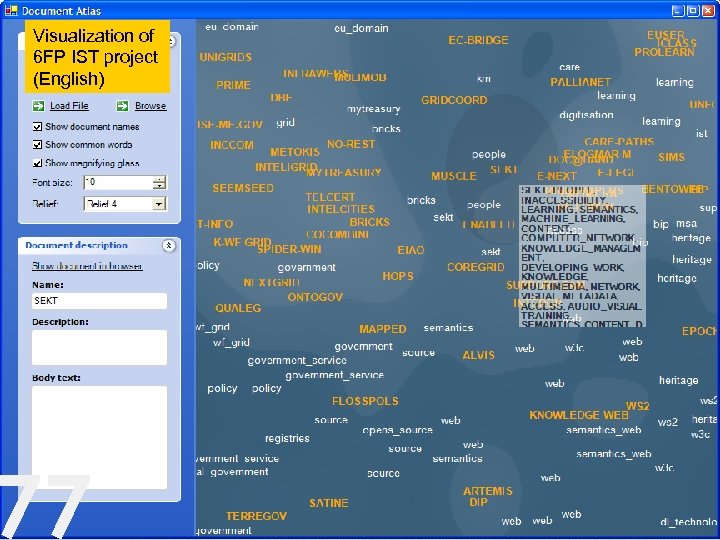
Task: Select the E-NEXT document label
Action: tap(557, 176)
